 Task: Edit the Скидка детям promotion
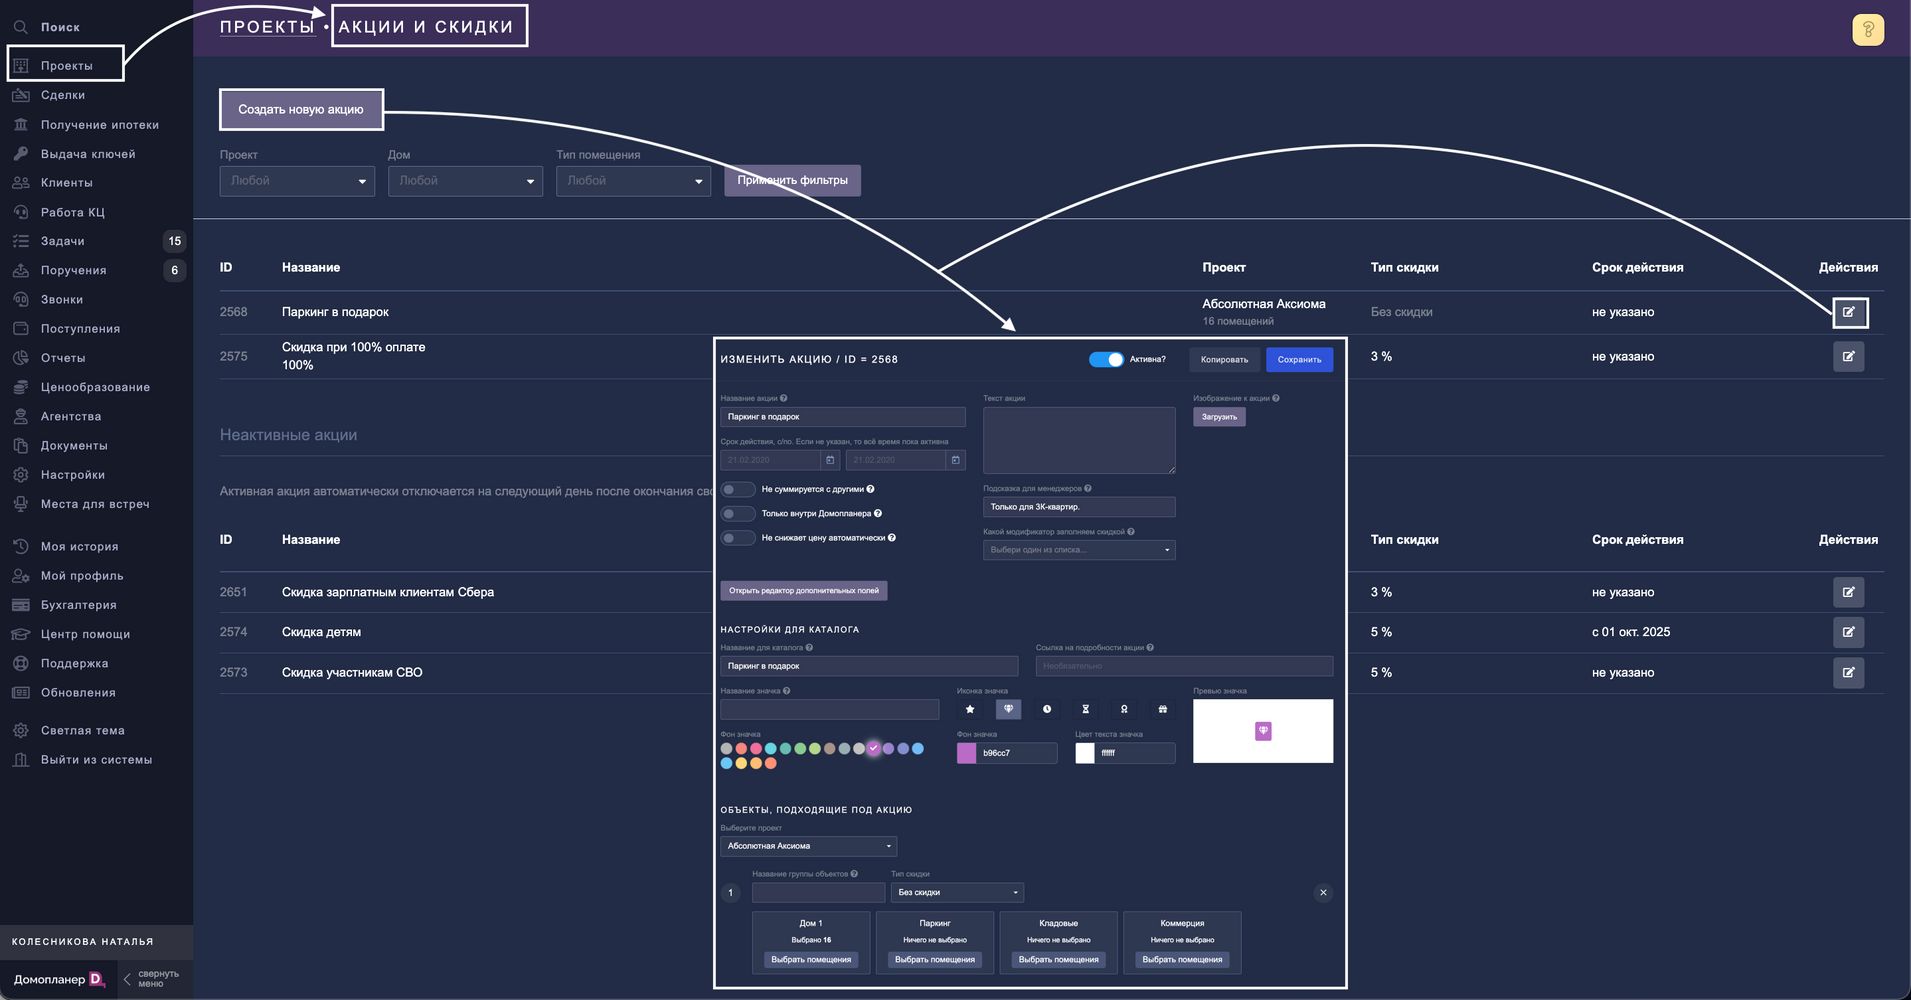[x=1848, y=632]
